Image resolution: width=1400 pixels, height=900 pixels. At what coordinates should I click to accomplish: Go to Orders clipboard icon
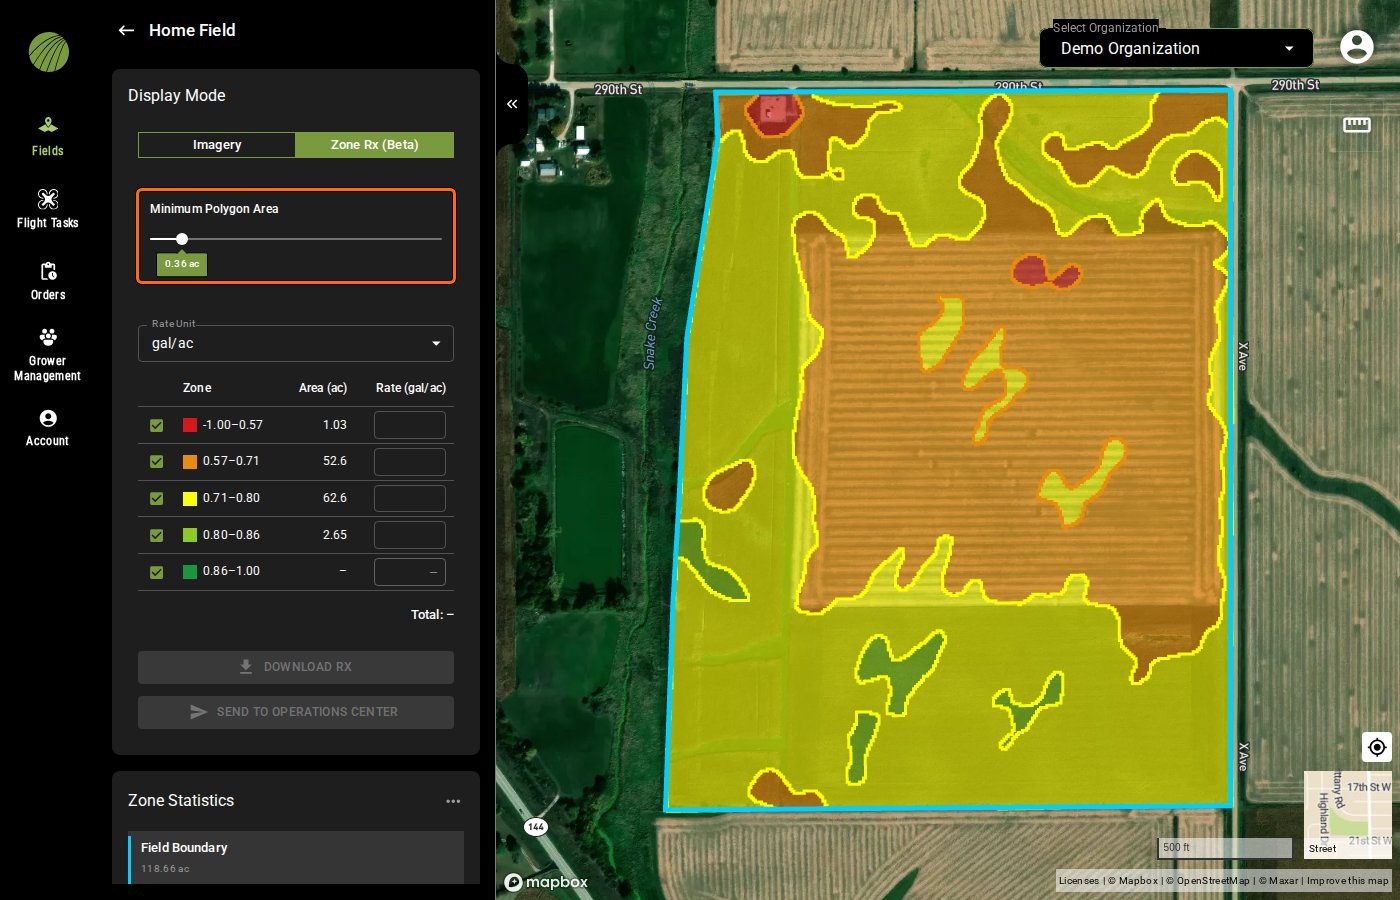[48, 271]
